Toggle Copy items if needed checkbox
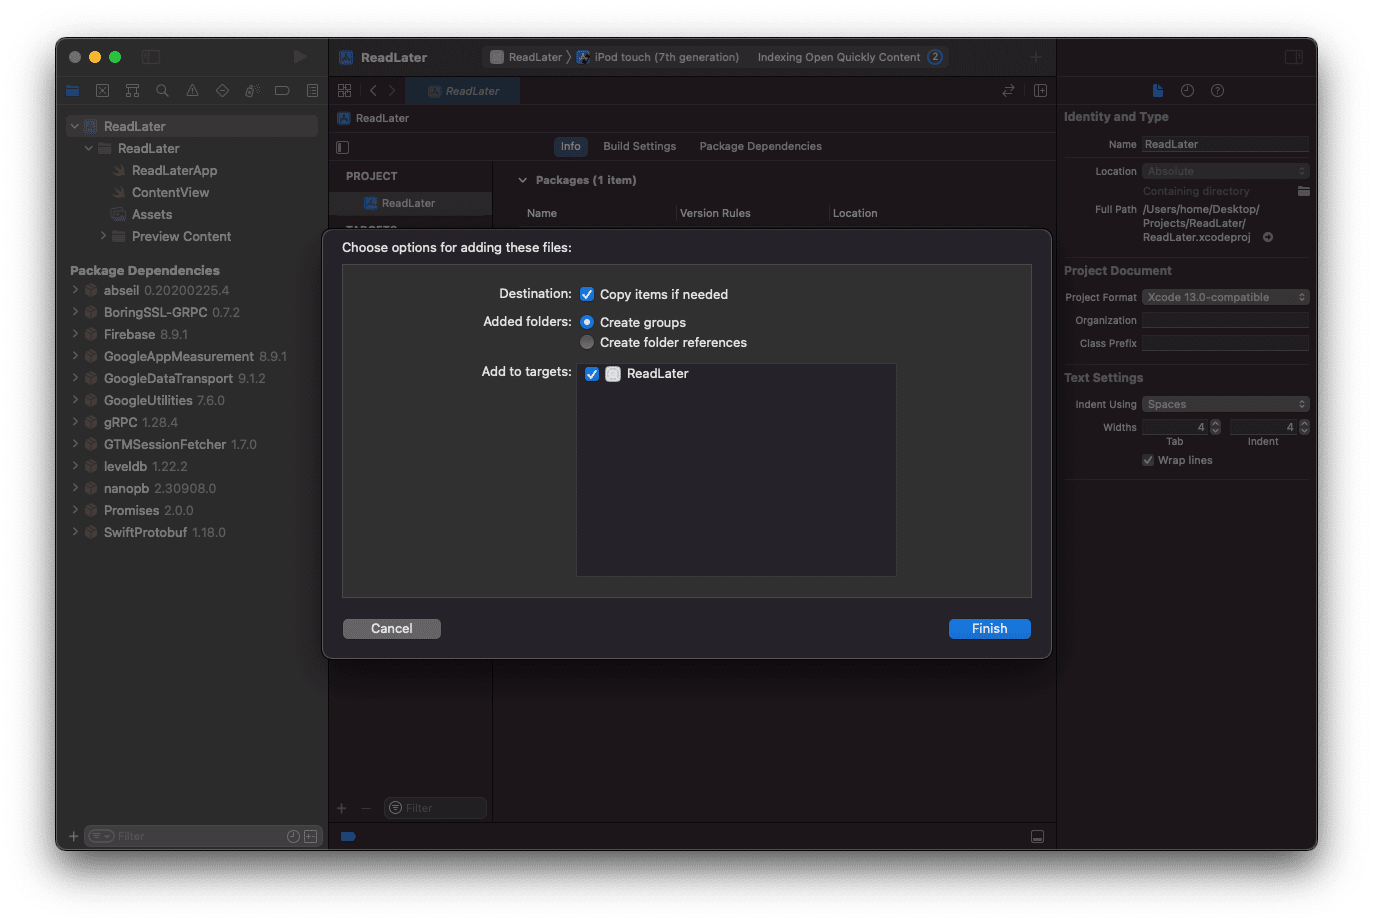This screenshot has width=1373, height=924. (587, 294)
